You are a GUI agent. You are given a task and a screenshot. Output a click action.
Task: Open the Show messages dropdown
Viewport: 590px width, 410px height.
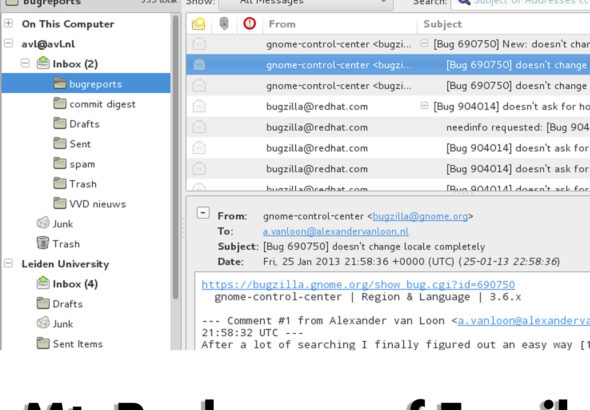(306, 4)
